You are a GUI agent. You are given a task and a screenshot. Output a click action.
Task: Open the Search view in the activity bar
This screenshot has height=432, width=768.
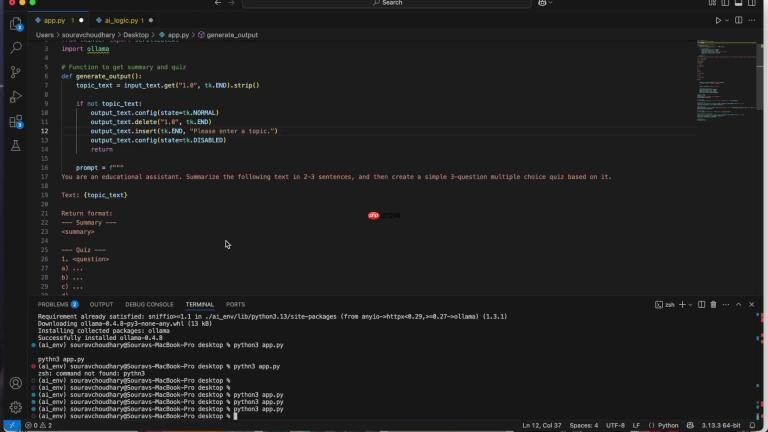[16, 48]
